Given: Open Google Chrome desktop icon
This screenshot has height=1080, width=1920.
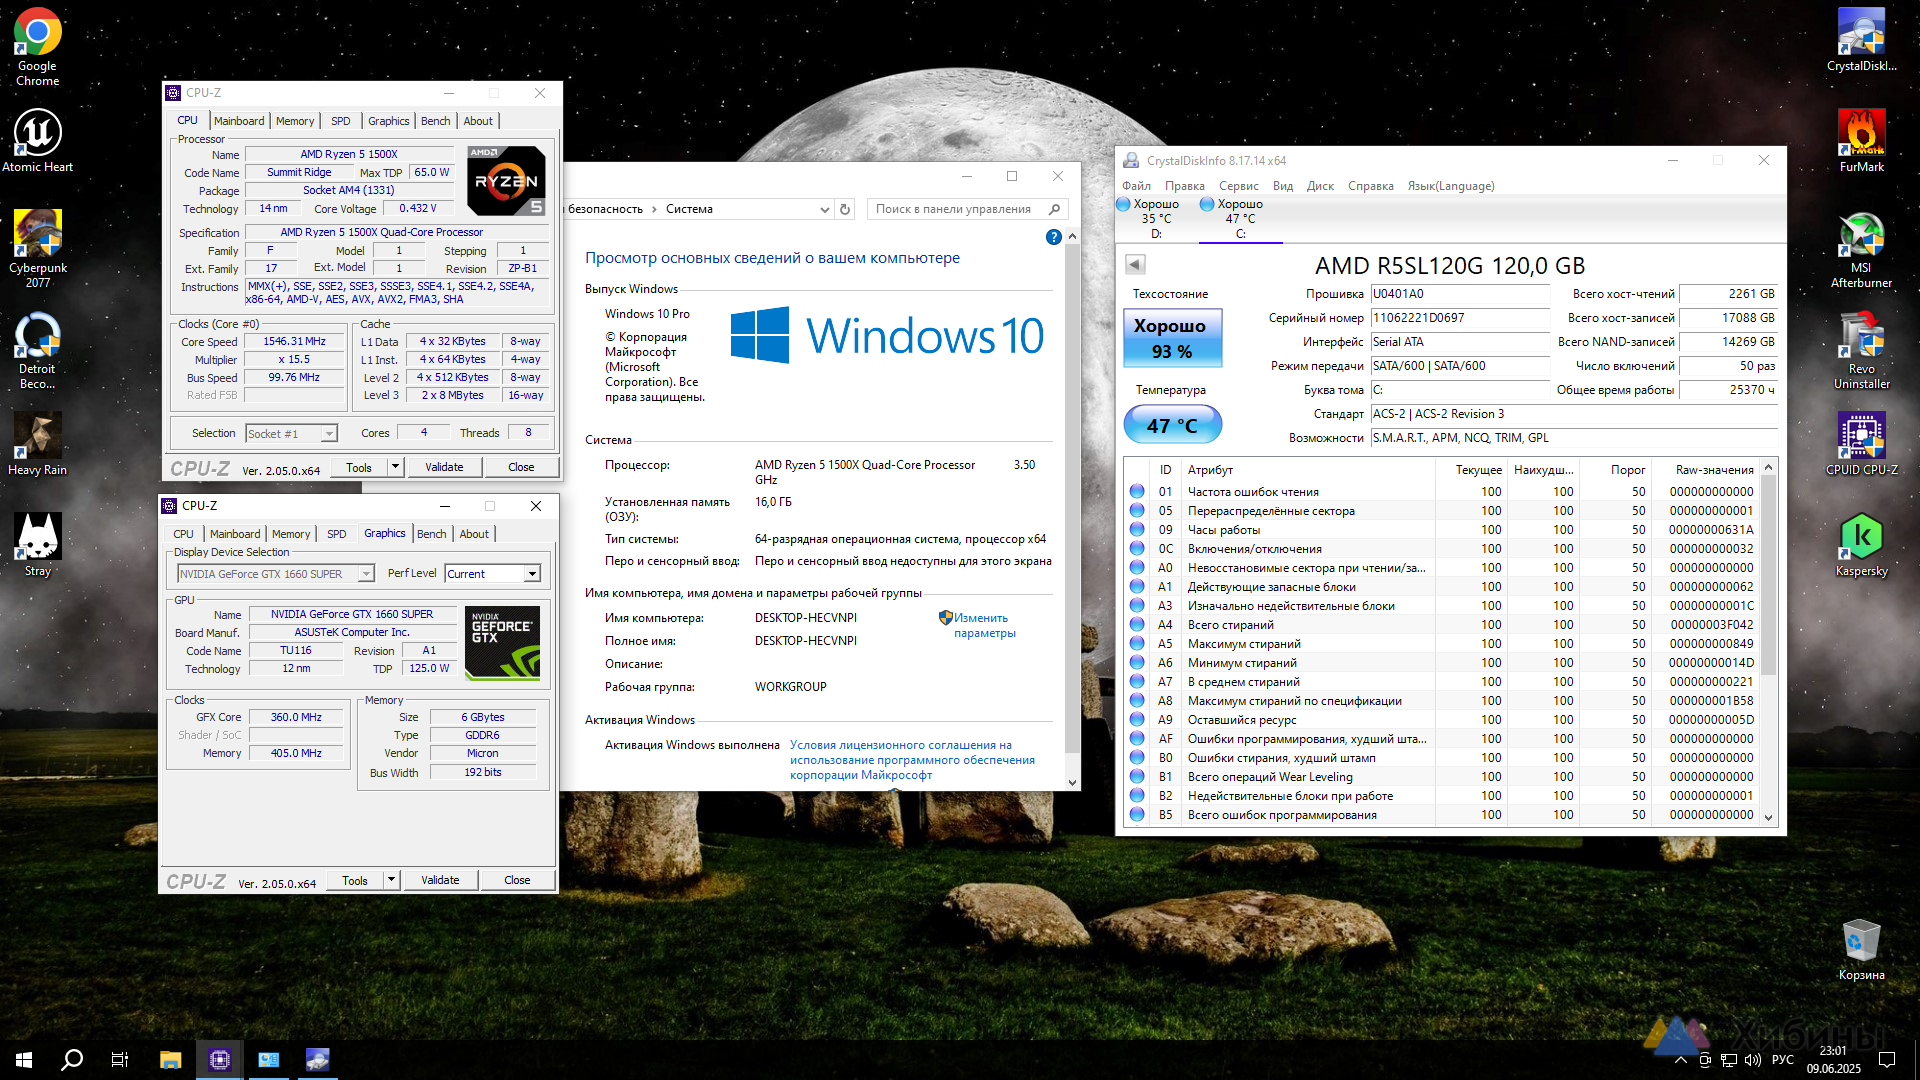Looking at the screenshot, I should [x=37, y=47].
